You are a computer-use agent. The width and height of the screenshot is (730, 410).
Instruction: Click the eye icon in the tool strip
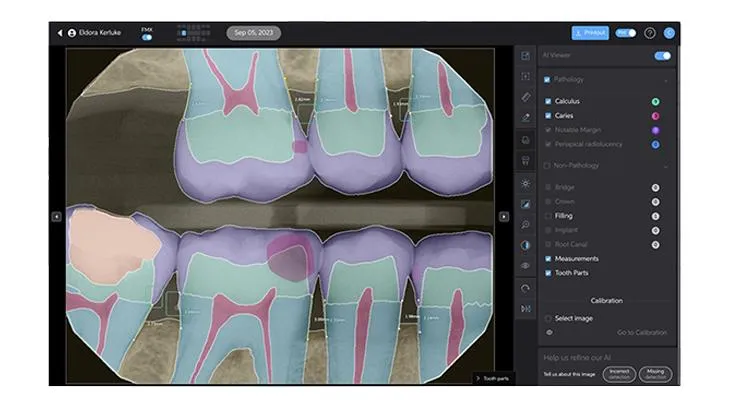tap(525, 265)
